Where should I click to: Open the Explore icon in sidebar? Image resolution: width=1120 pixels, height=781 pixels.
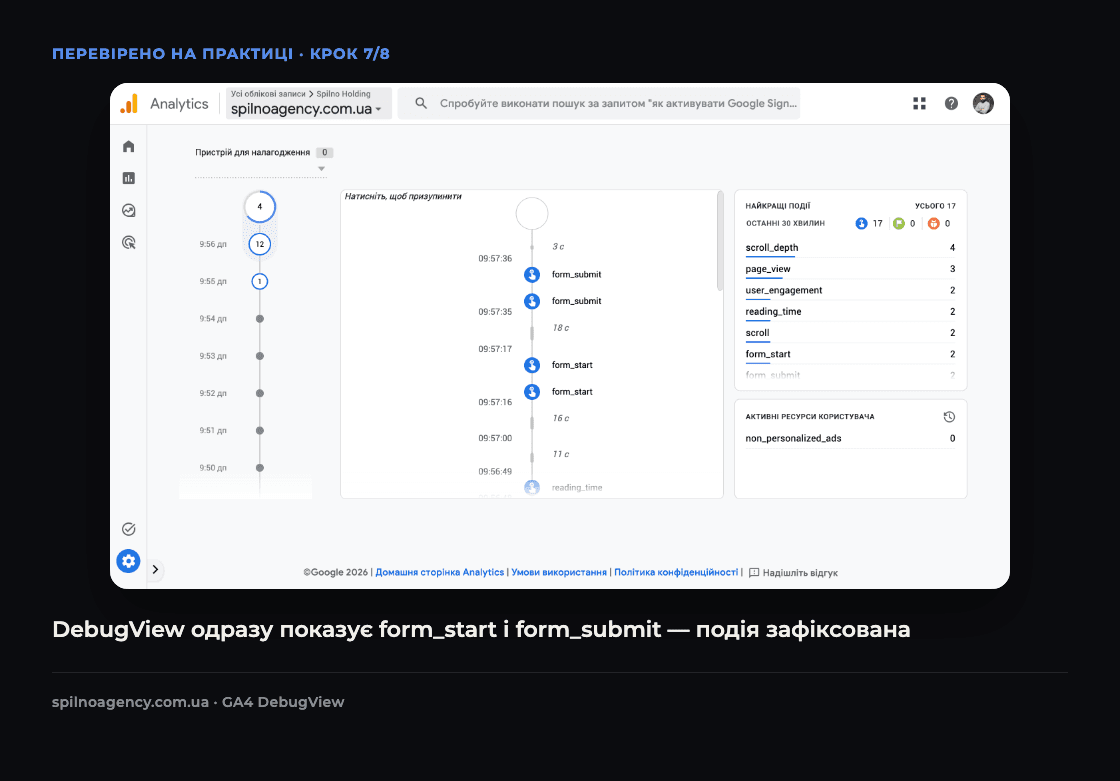[129, 210]
